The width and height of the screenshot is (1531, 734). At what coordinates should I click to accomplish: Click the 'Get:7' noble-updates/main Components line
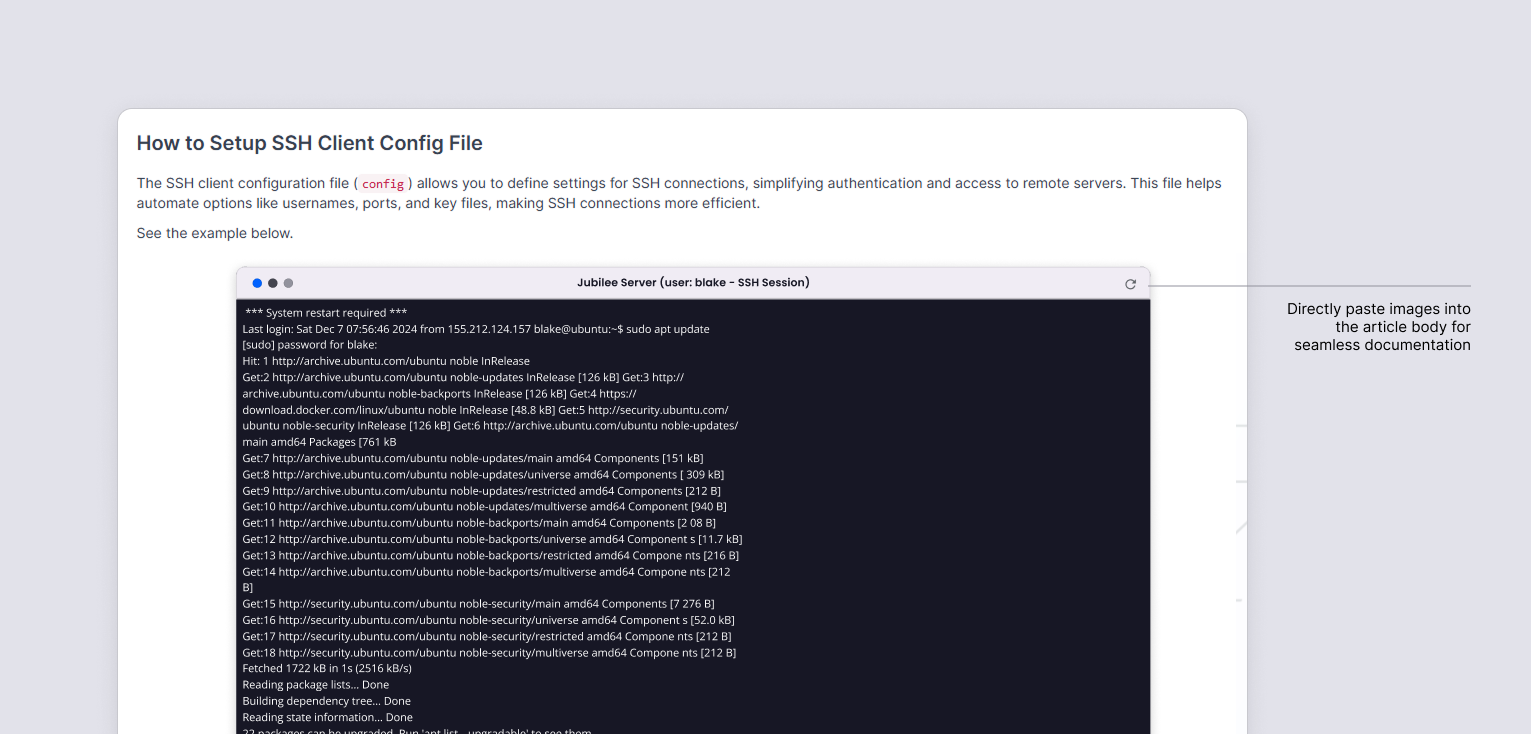tap(472, 458)
